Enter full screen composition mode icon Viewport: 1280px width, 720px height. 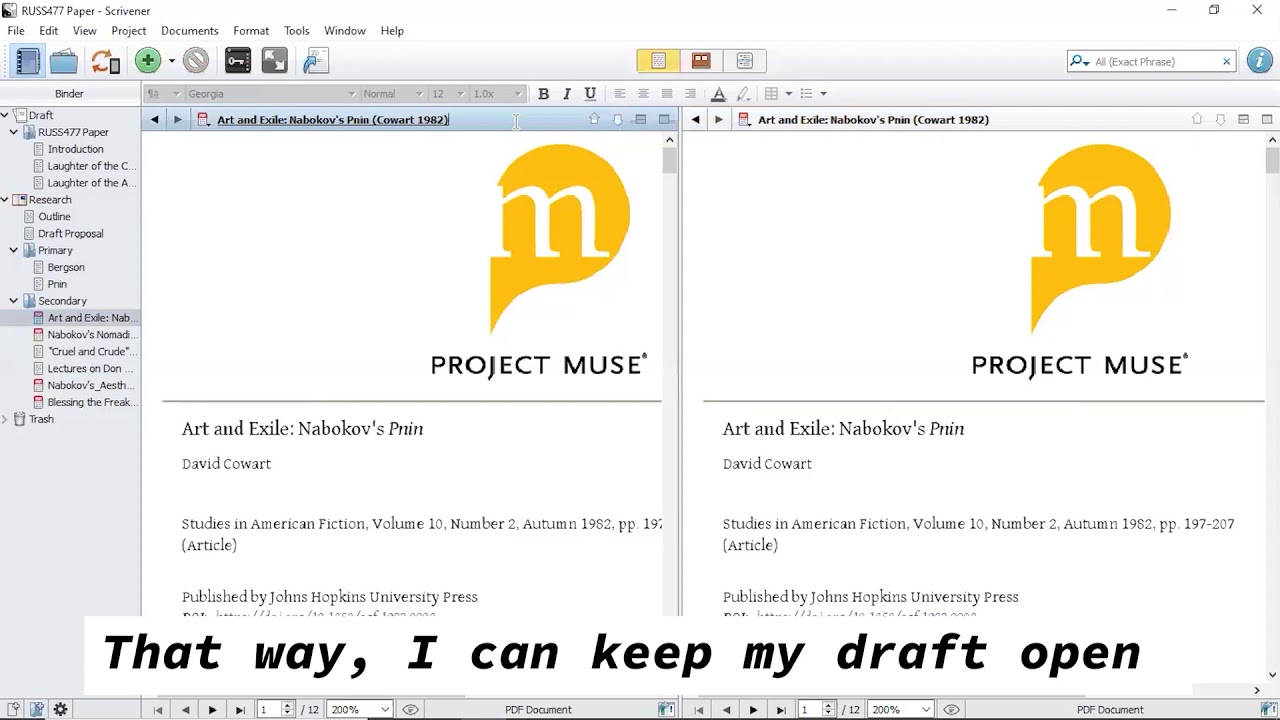pos(274,61)
